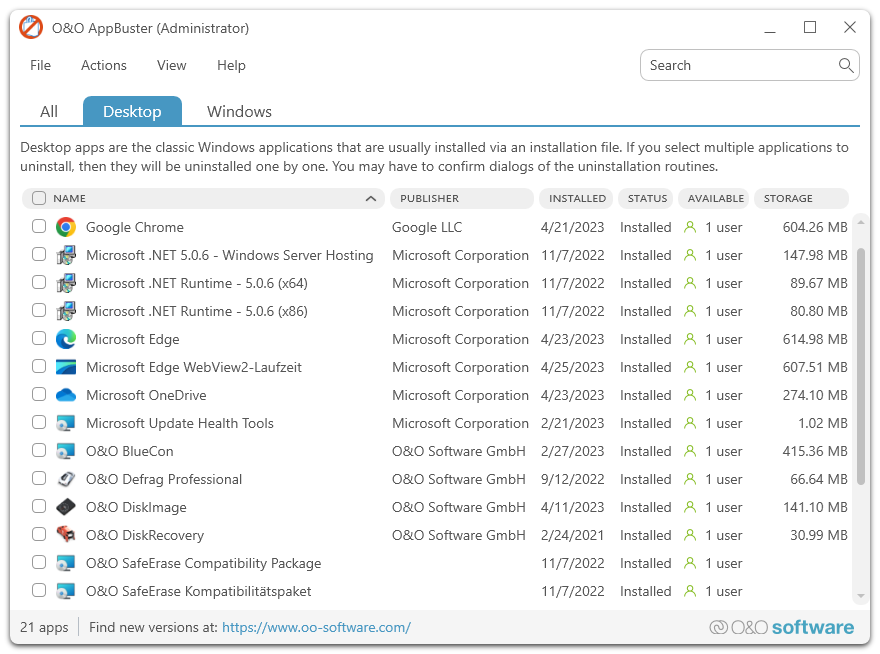
Task: Click the O&O DiskRecovery icon
Action: tap(66, 534)
